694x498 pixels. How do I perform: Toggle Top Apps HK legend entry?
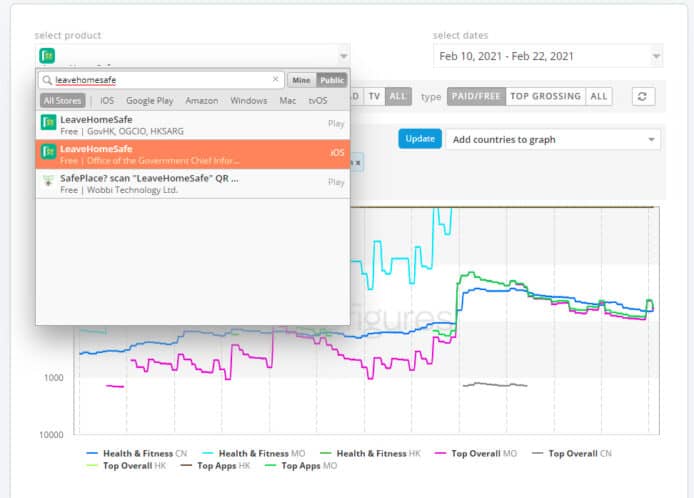click(215, 466)
